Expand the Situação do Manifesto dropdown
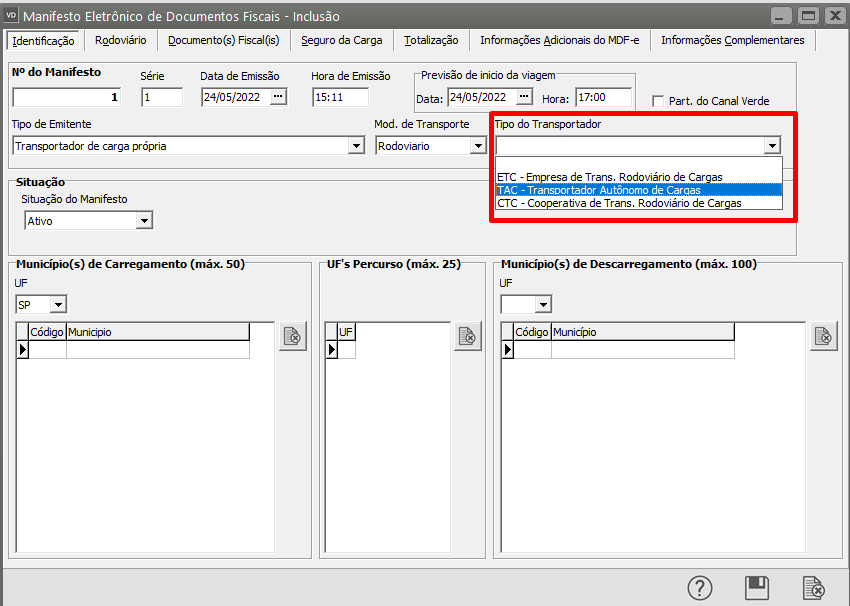The width and height of the screenshot is (850, 606). pos(144,221)
